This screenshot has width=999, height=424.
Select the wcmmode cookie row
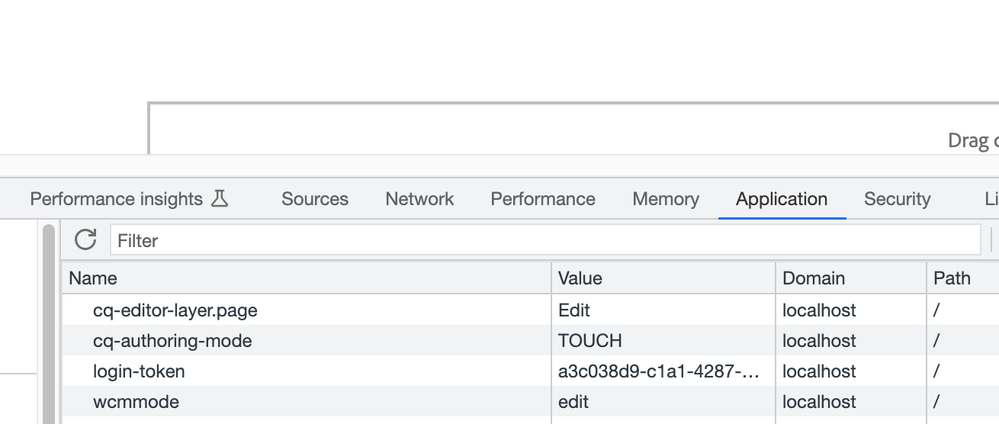(x=136, y=402)
